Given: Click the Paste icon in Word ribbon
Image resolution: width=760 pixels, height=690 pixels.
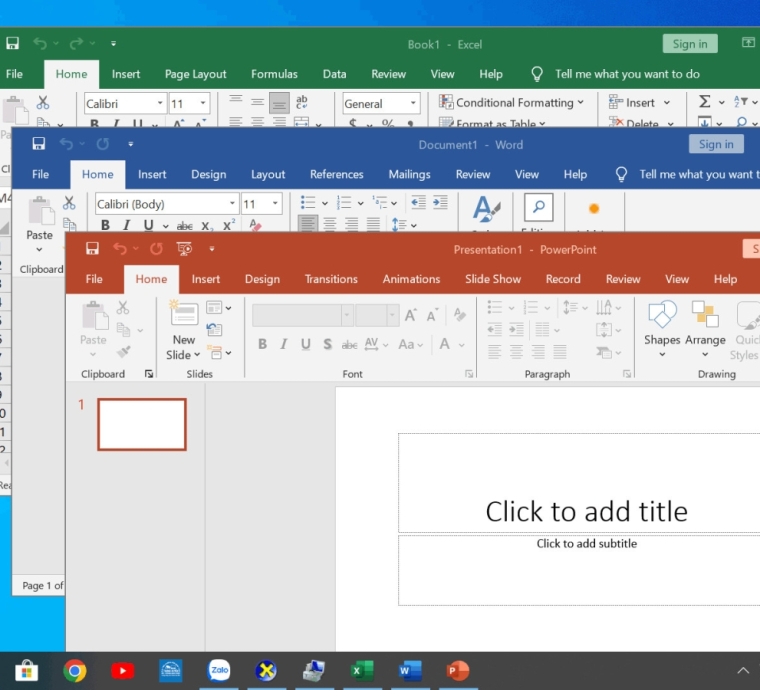Looking at the screenshot, I should [x=41, y=211].
